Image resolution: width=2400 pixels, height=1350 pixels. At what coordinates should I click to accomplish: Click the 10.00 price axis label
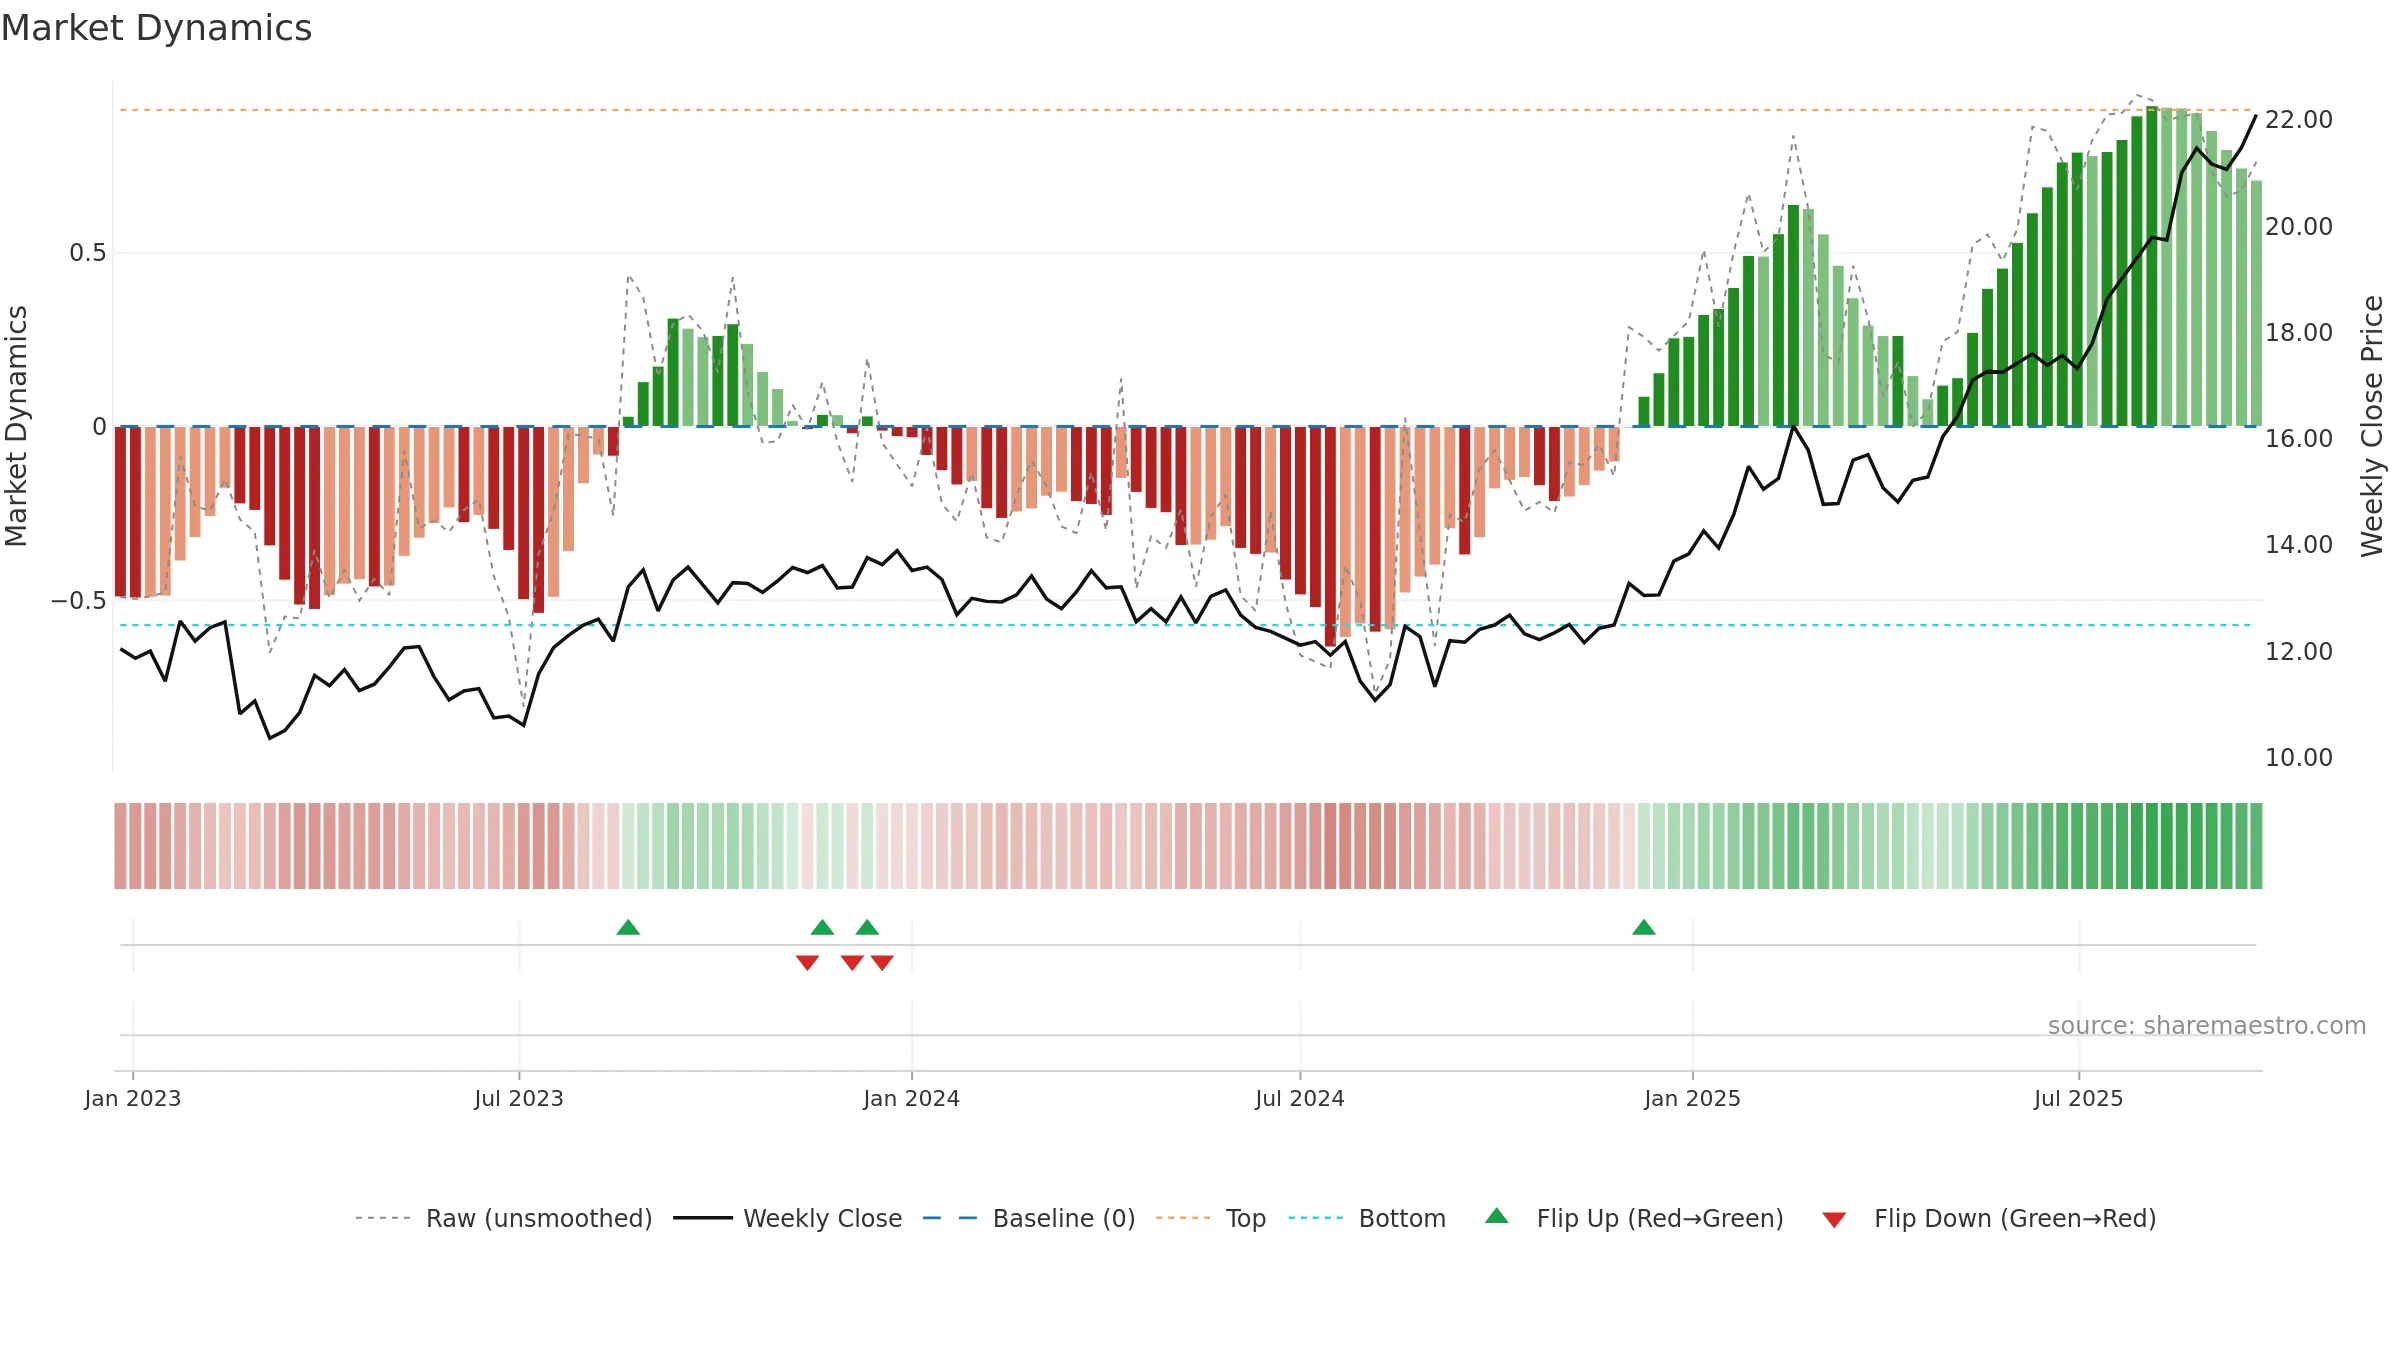pos(2298,758)
